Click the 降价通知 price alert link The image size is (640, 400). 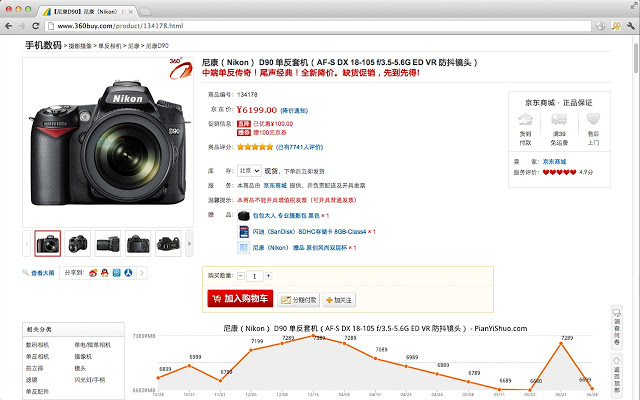(294, 111)
